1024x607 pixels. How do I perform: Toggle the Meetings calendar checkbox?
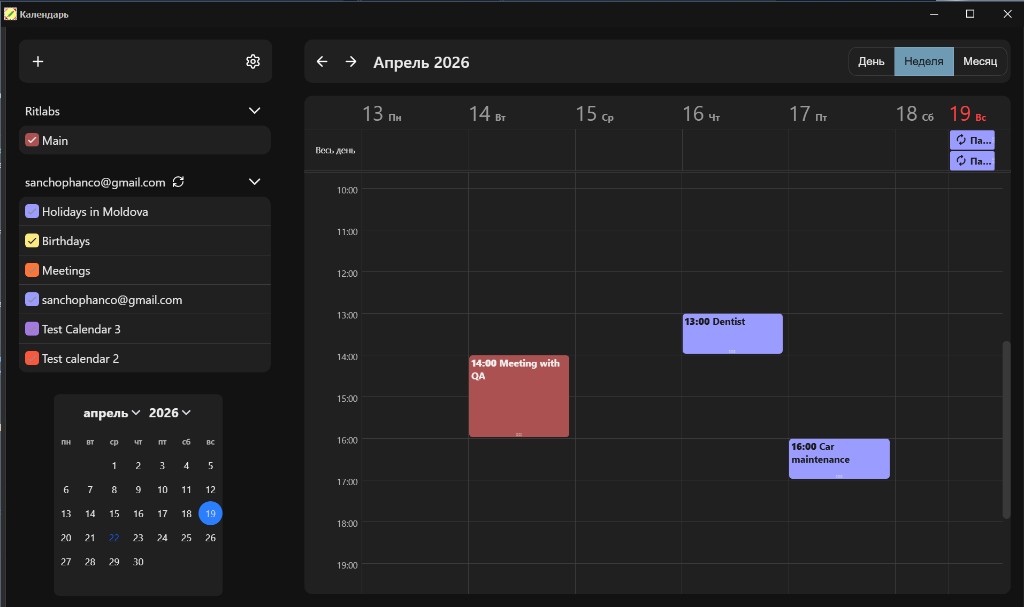click(x=31, y=270)
